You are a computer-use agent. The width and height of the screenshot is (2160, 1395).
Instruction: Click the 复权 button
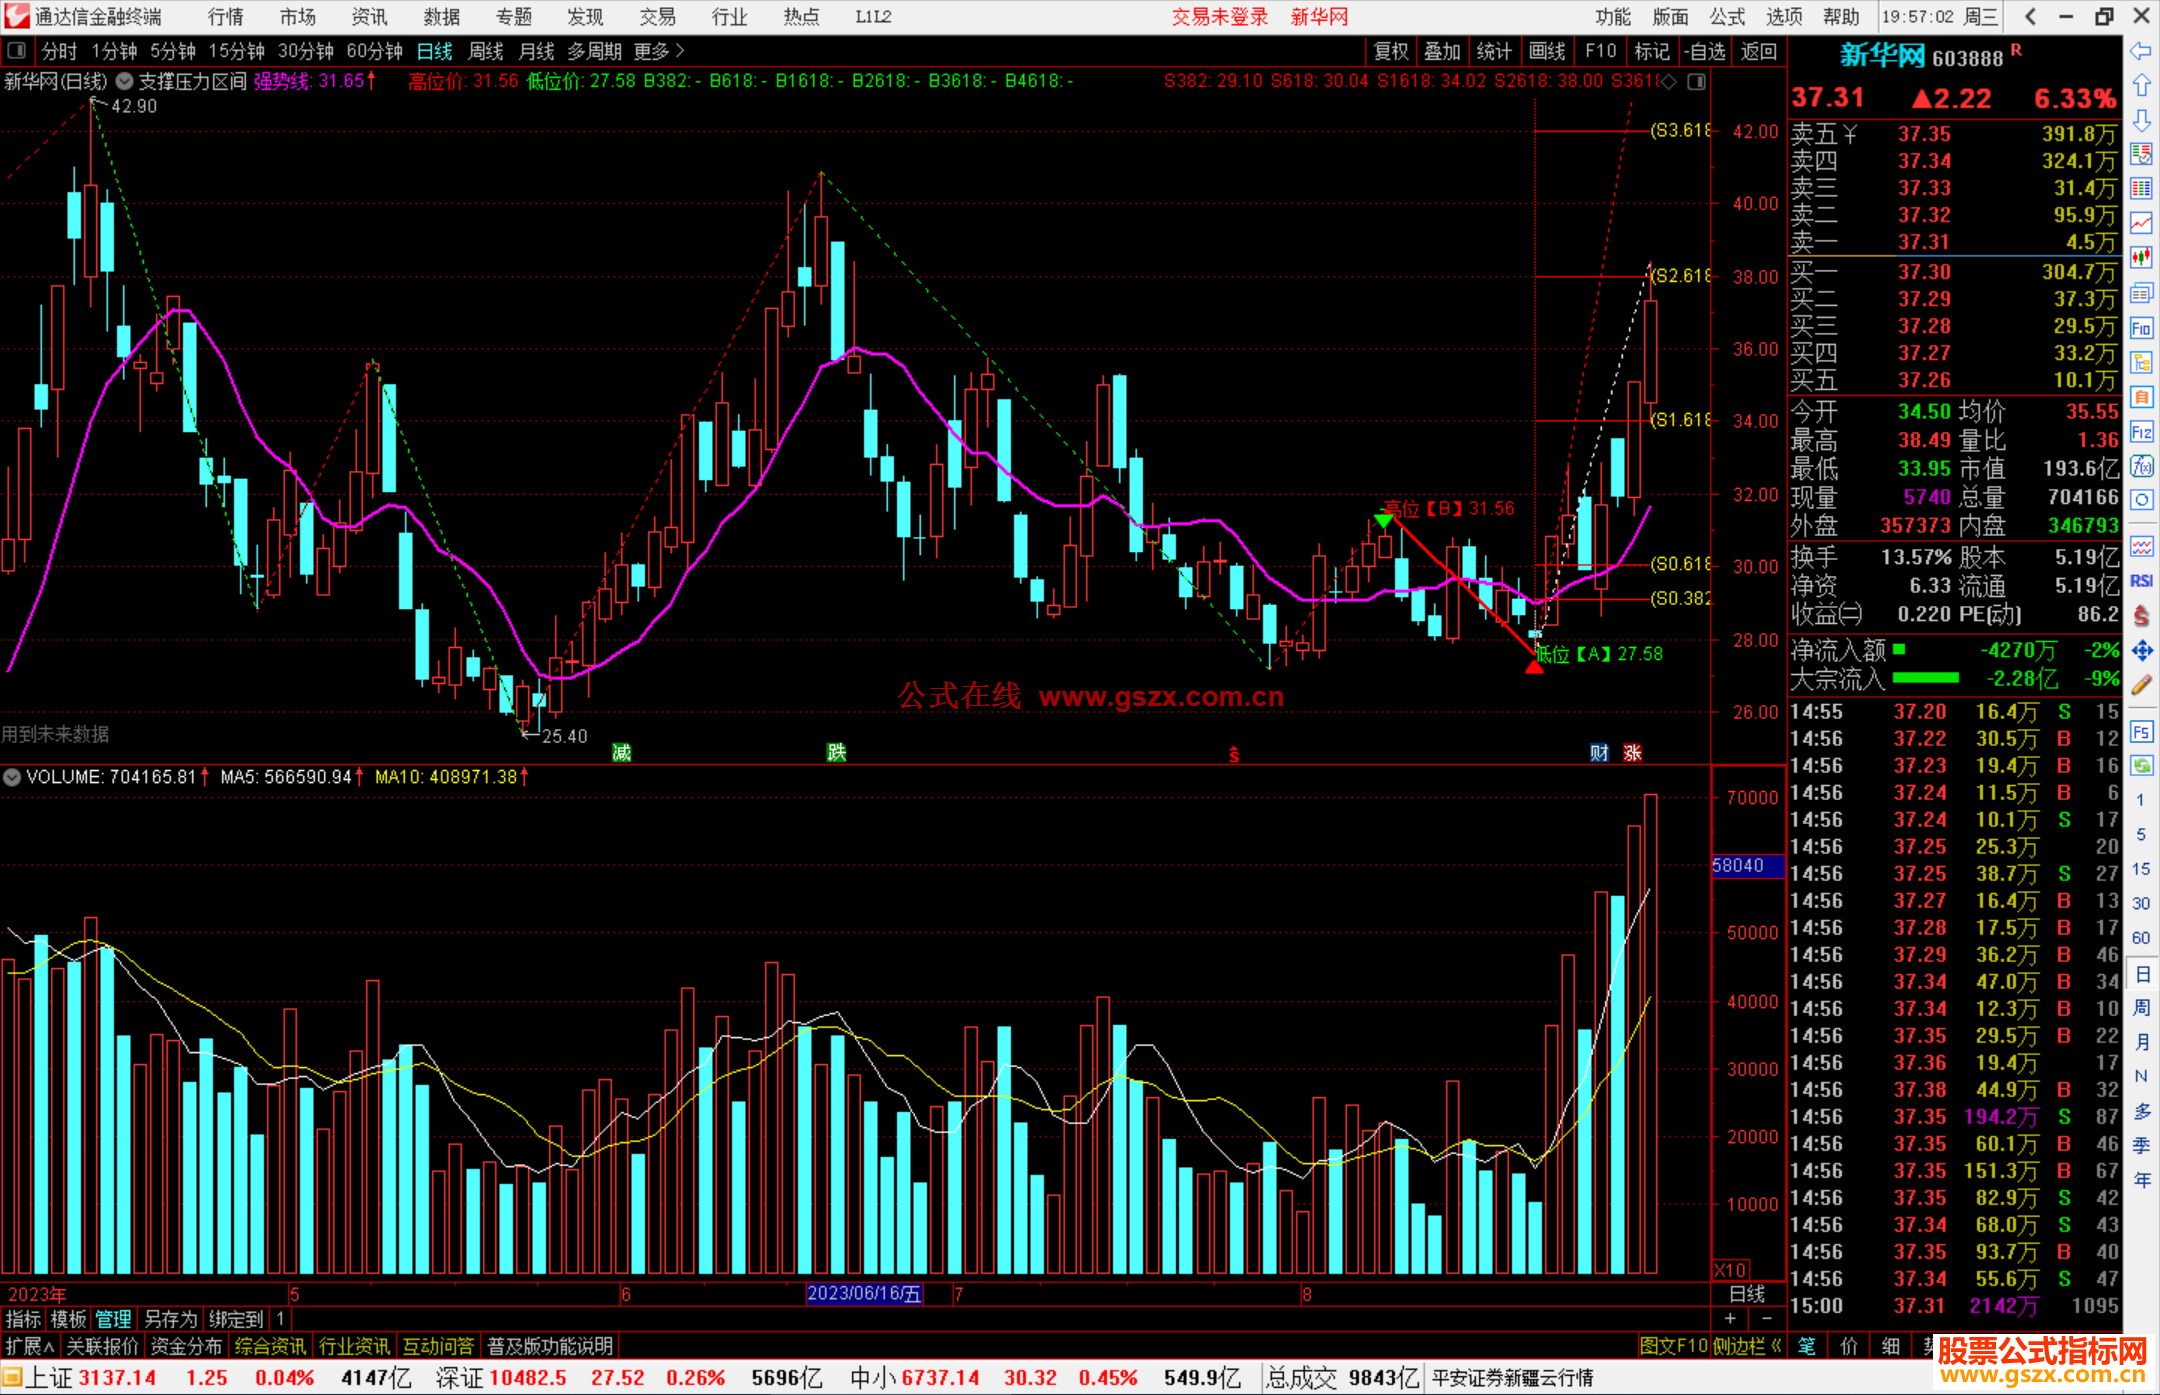click(x=1391, y=51)
